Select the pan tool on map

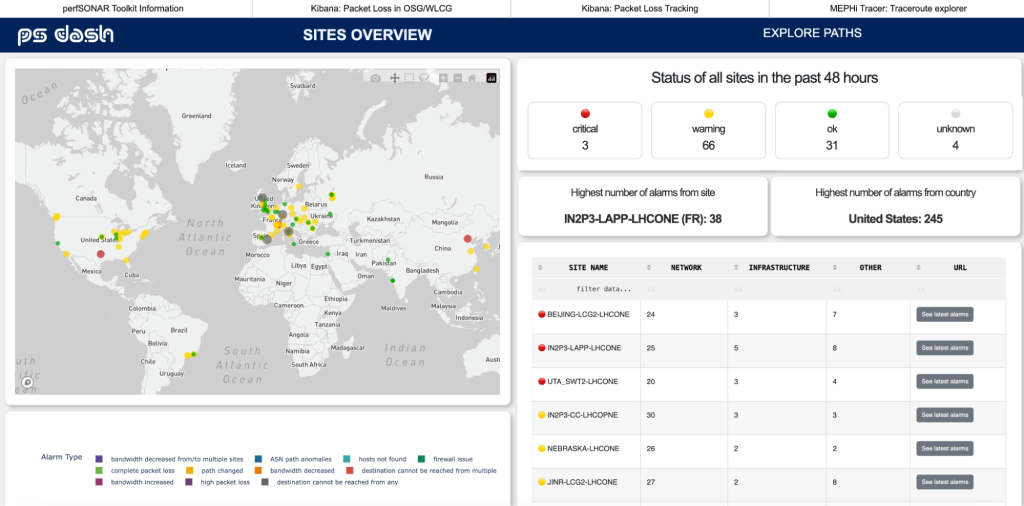tap(394, 78)
